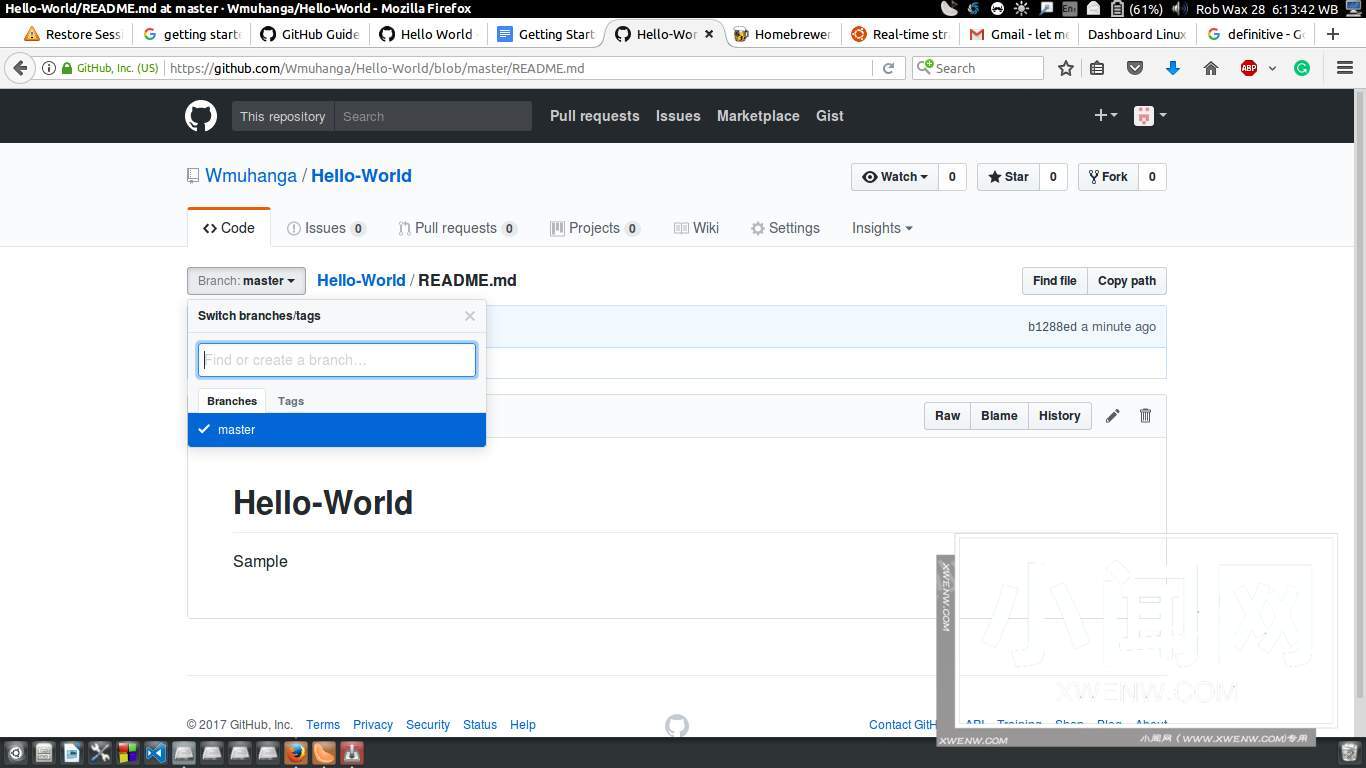Open the Issues repository tab
Screen dimensions: 1366x768
326,228
